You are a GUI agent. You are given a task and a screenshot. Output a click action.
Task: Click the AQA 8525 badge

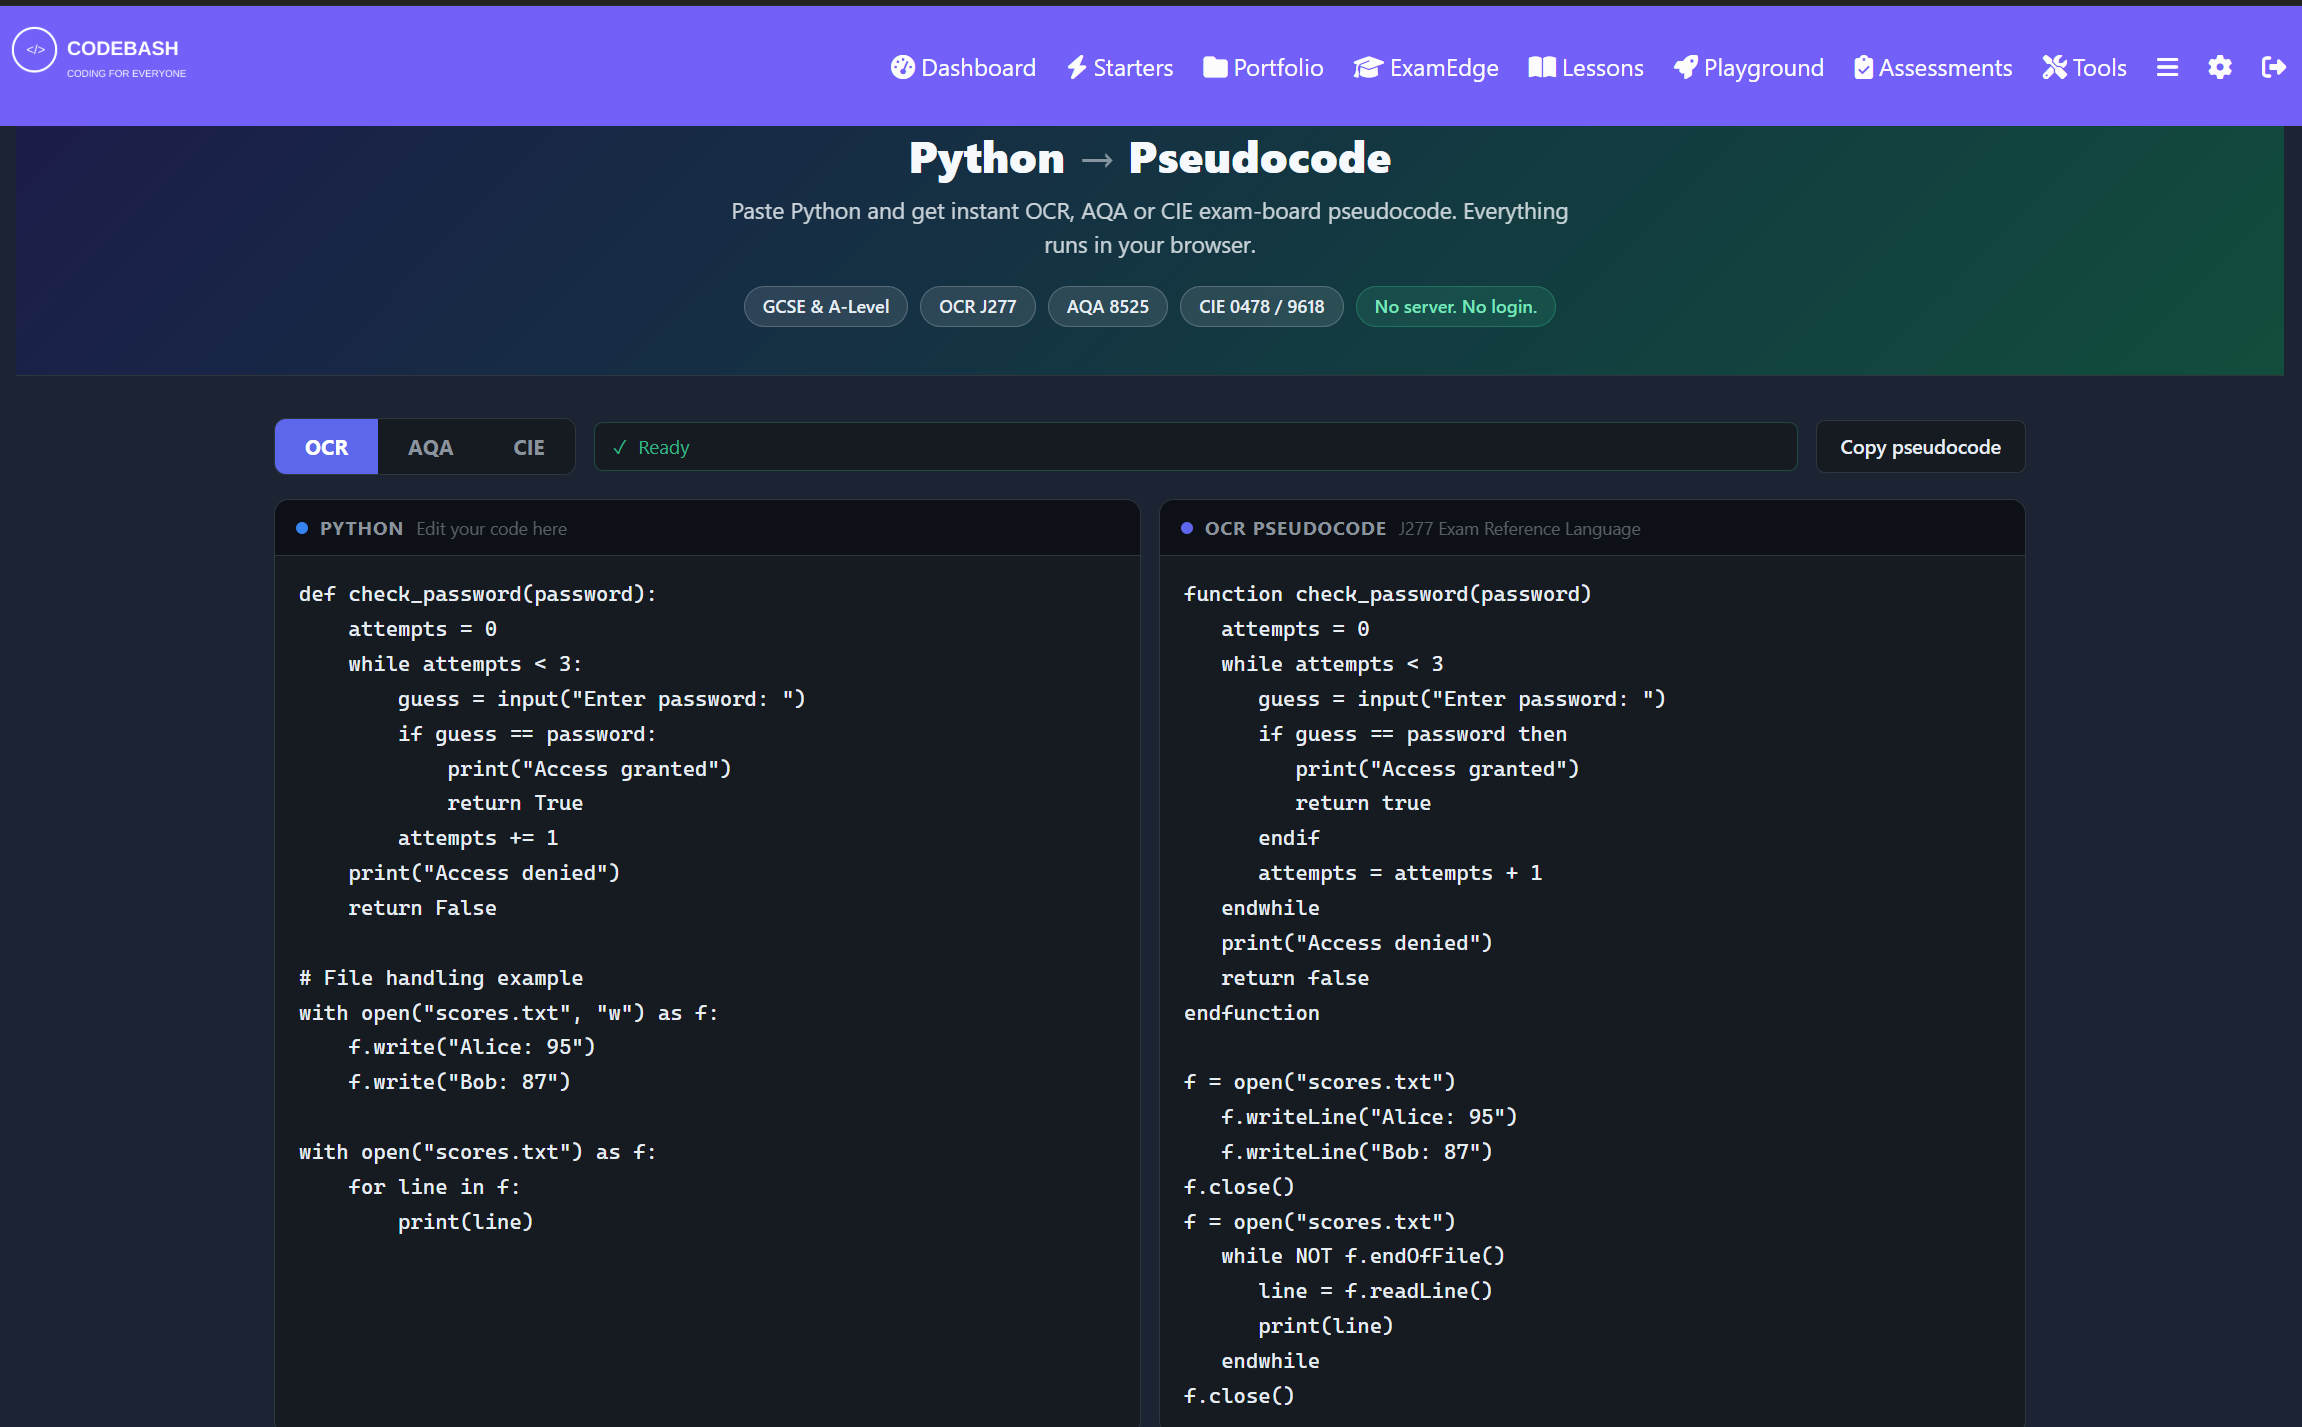[1107, 307]
